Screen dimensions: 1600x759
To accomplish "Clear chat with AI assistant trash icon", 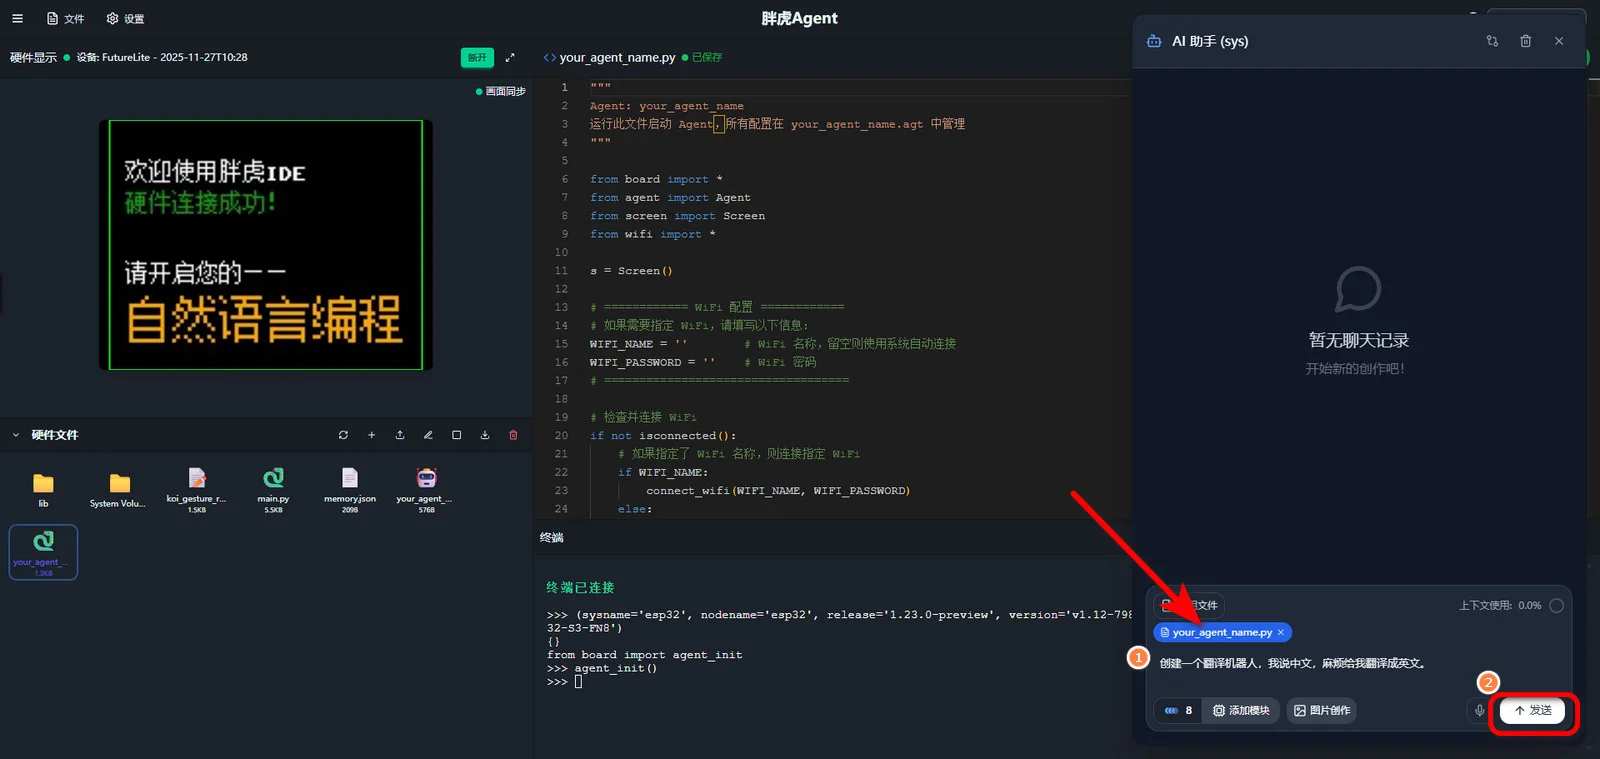I will coord(1525,41).
